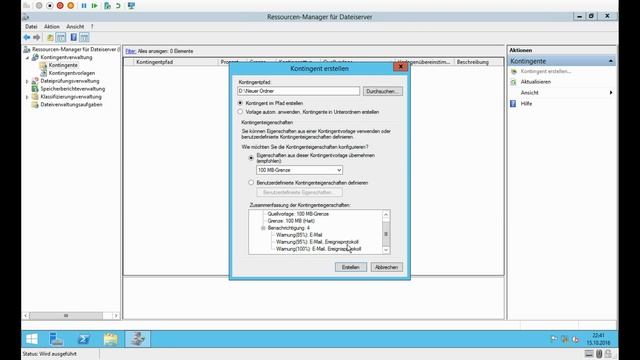
Task: Select 'Kontingent im Pfad erstellen' radio button
Action: point(240,103)
